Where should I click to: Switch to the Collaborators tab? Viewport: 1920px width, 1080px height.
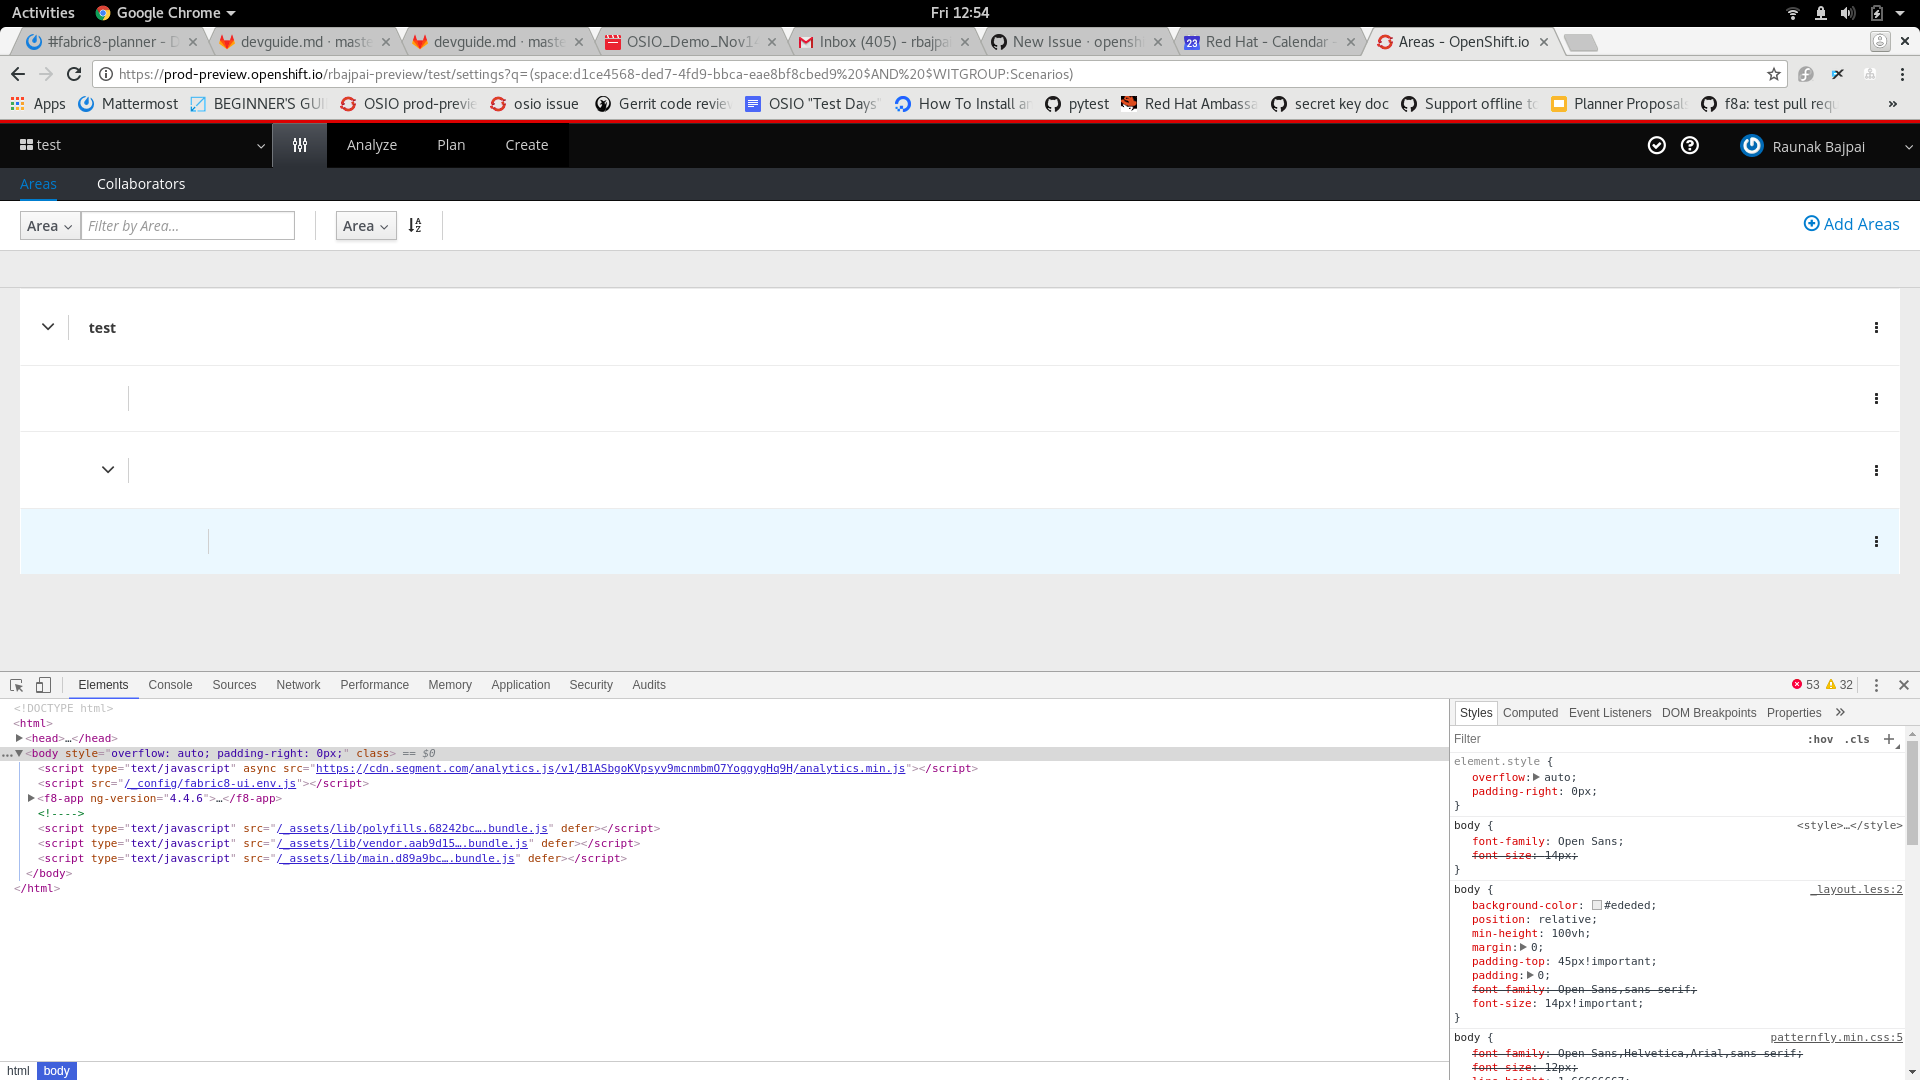pos(140,183)
